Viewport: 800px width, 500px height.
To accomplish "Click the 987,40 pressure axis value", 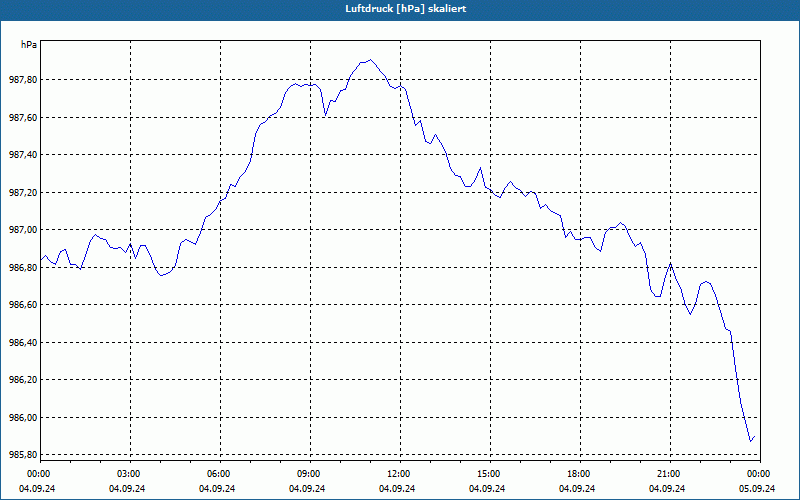I will (23, 155).
